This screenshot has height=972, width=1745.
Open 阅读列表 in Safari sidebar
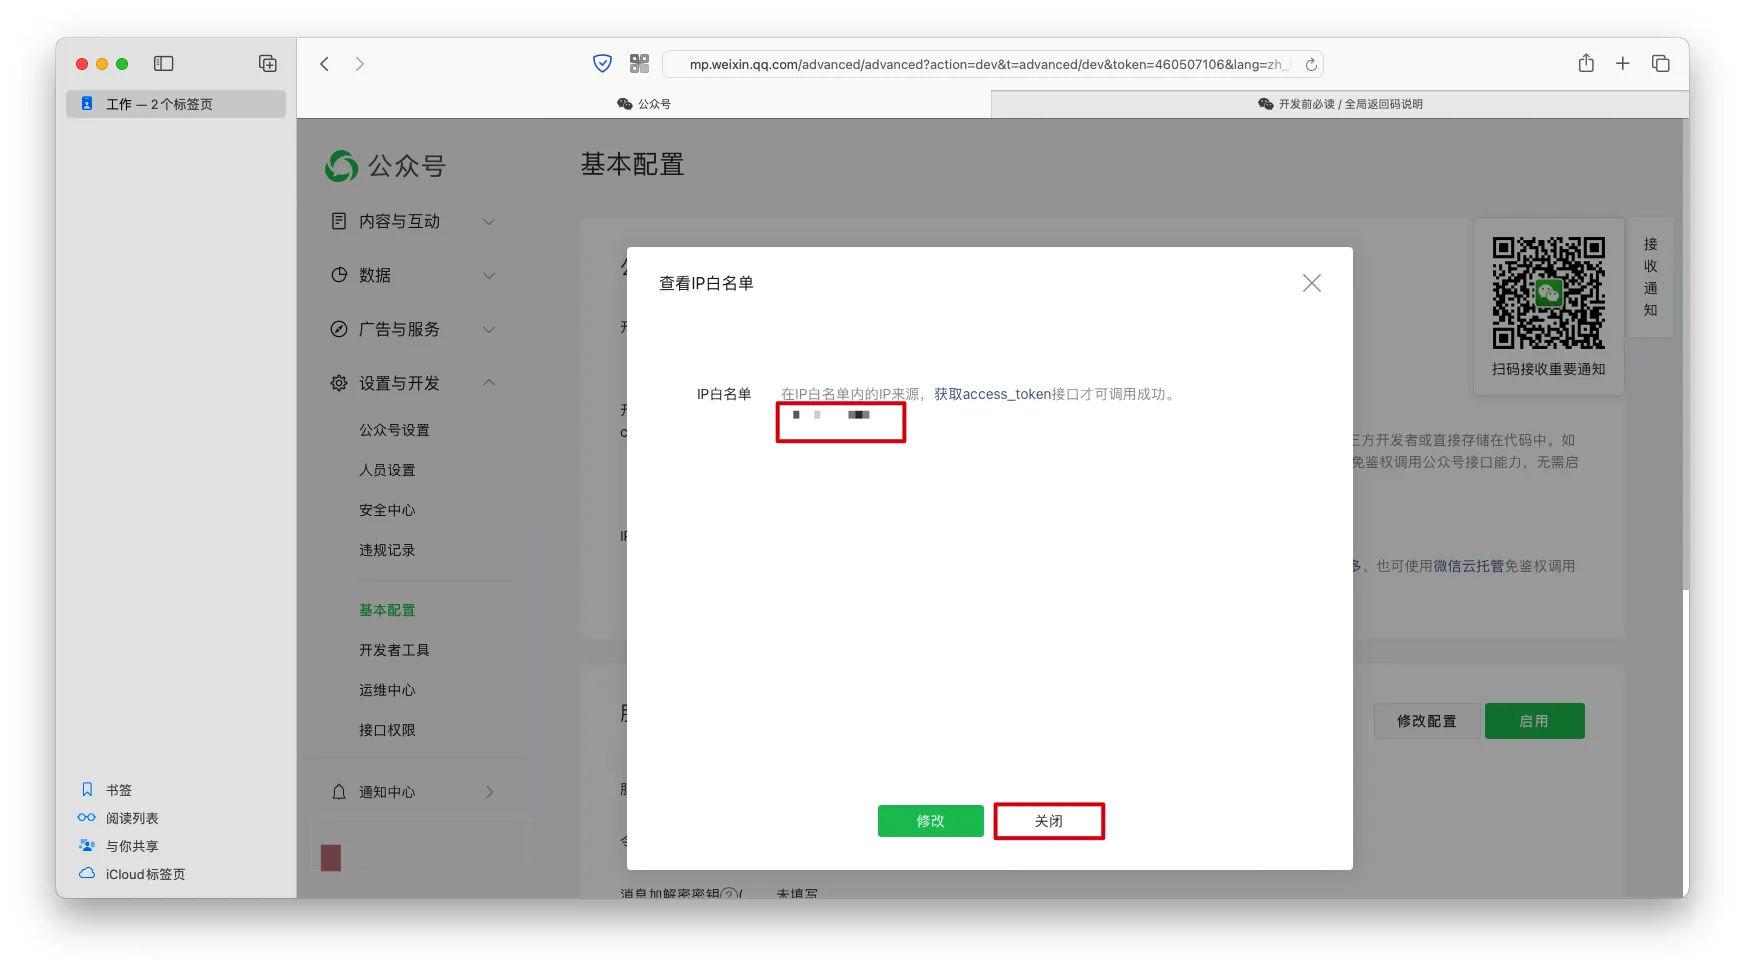point(132,818)
